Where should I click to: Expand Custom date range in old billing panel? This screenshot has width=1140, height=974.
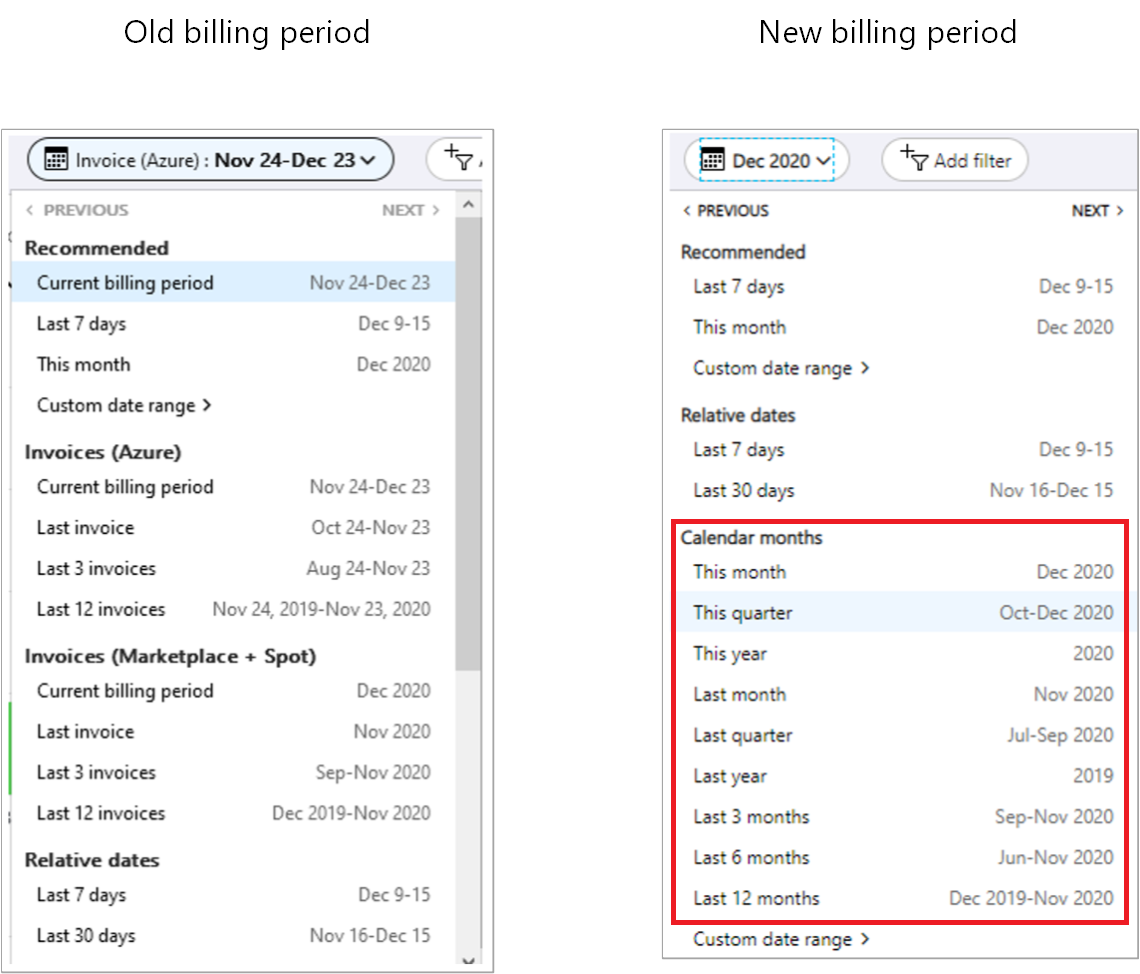click(x=124, y=406)
